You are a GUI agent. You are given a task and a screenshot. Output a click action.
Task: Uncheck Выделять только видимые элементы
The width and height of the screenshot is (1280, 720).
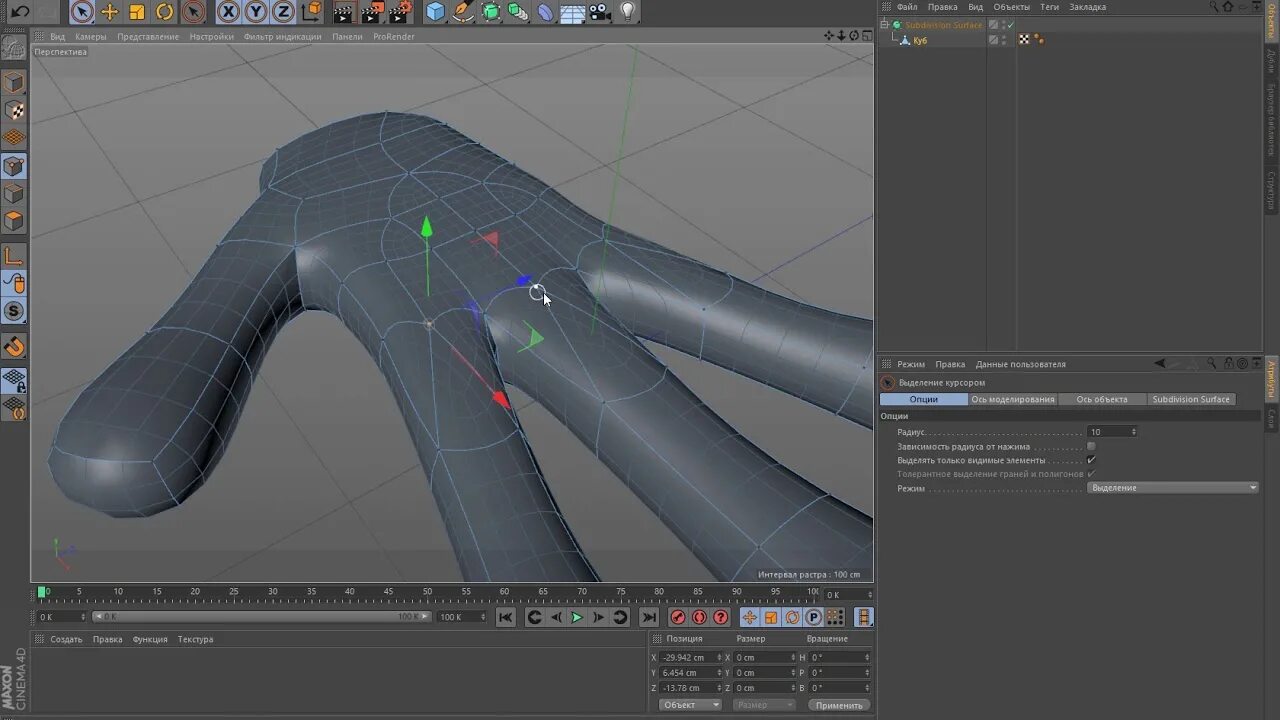pos(1091,460)
